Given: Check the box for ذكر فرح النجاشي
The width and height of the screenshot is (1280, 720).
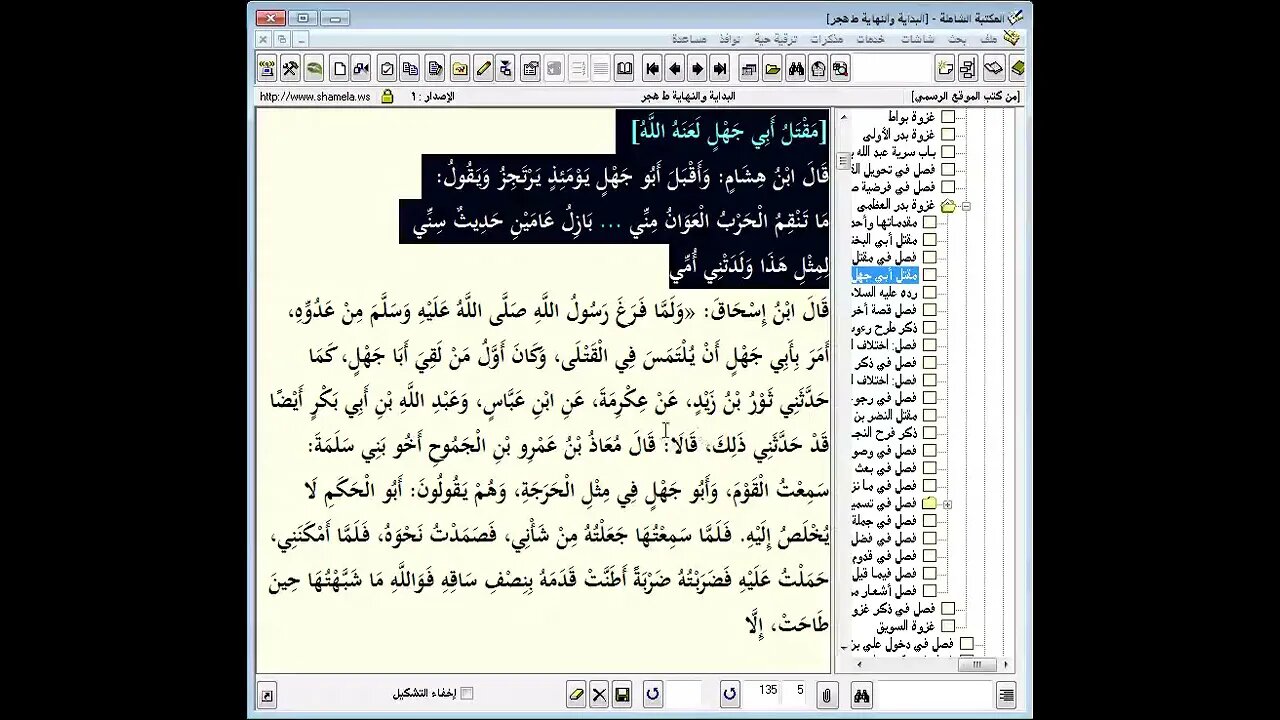Looking at the screenshot, I should pos(929,433).
